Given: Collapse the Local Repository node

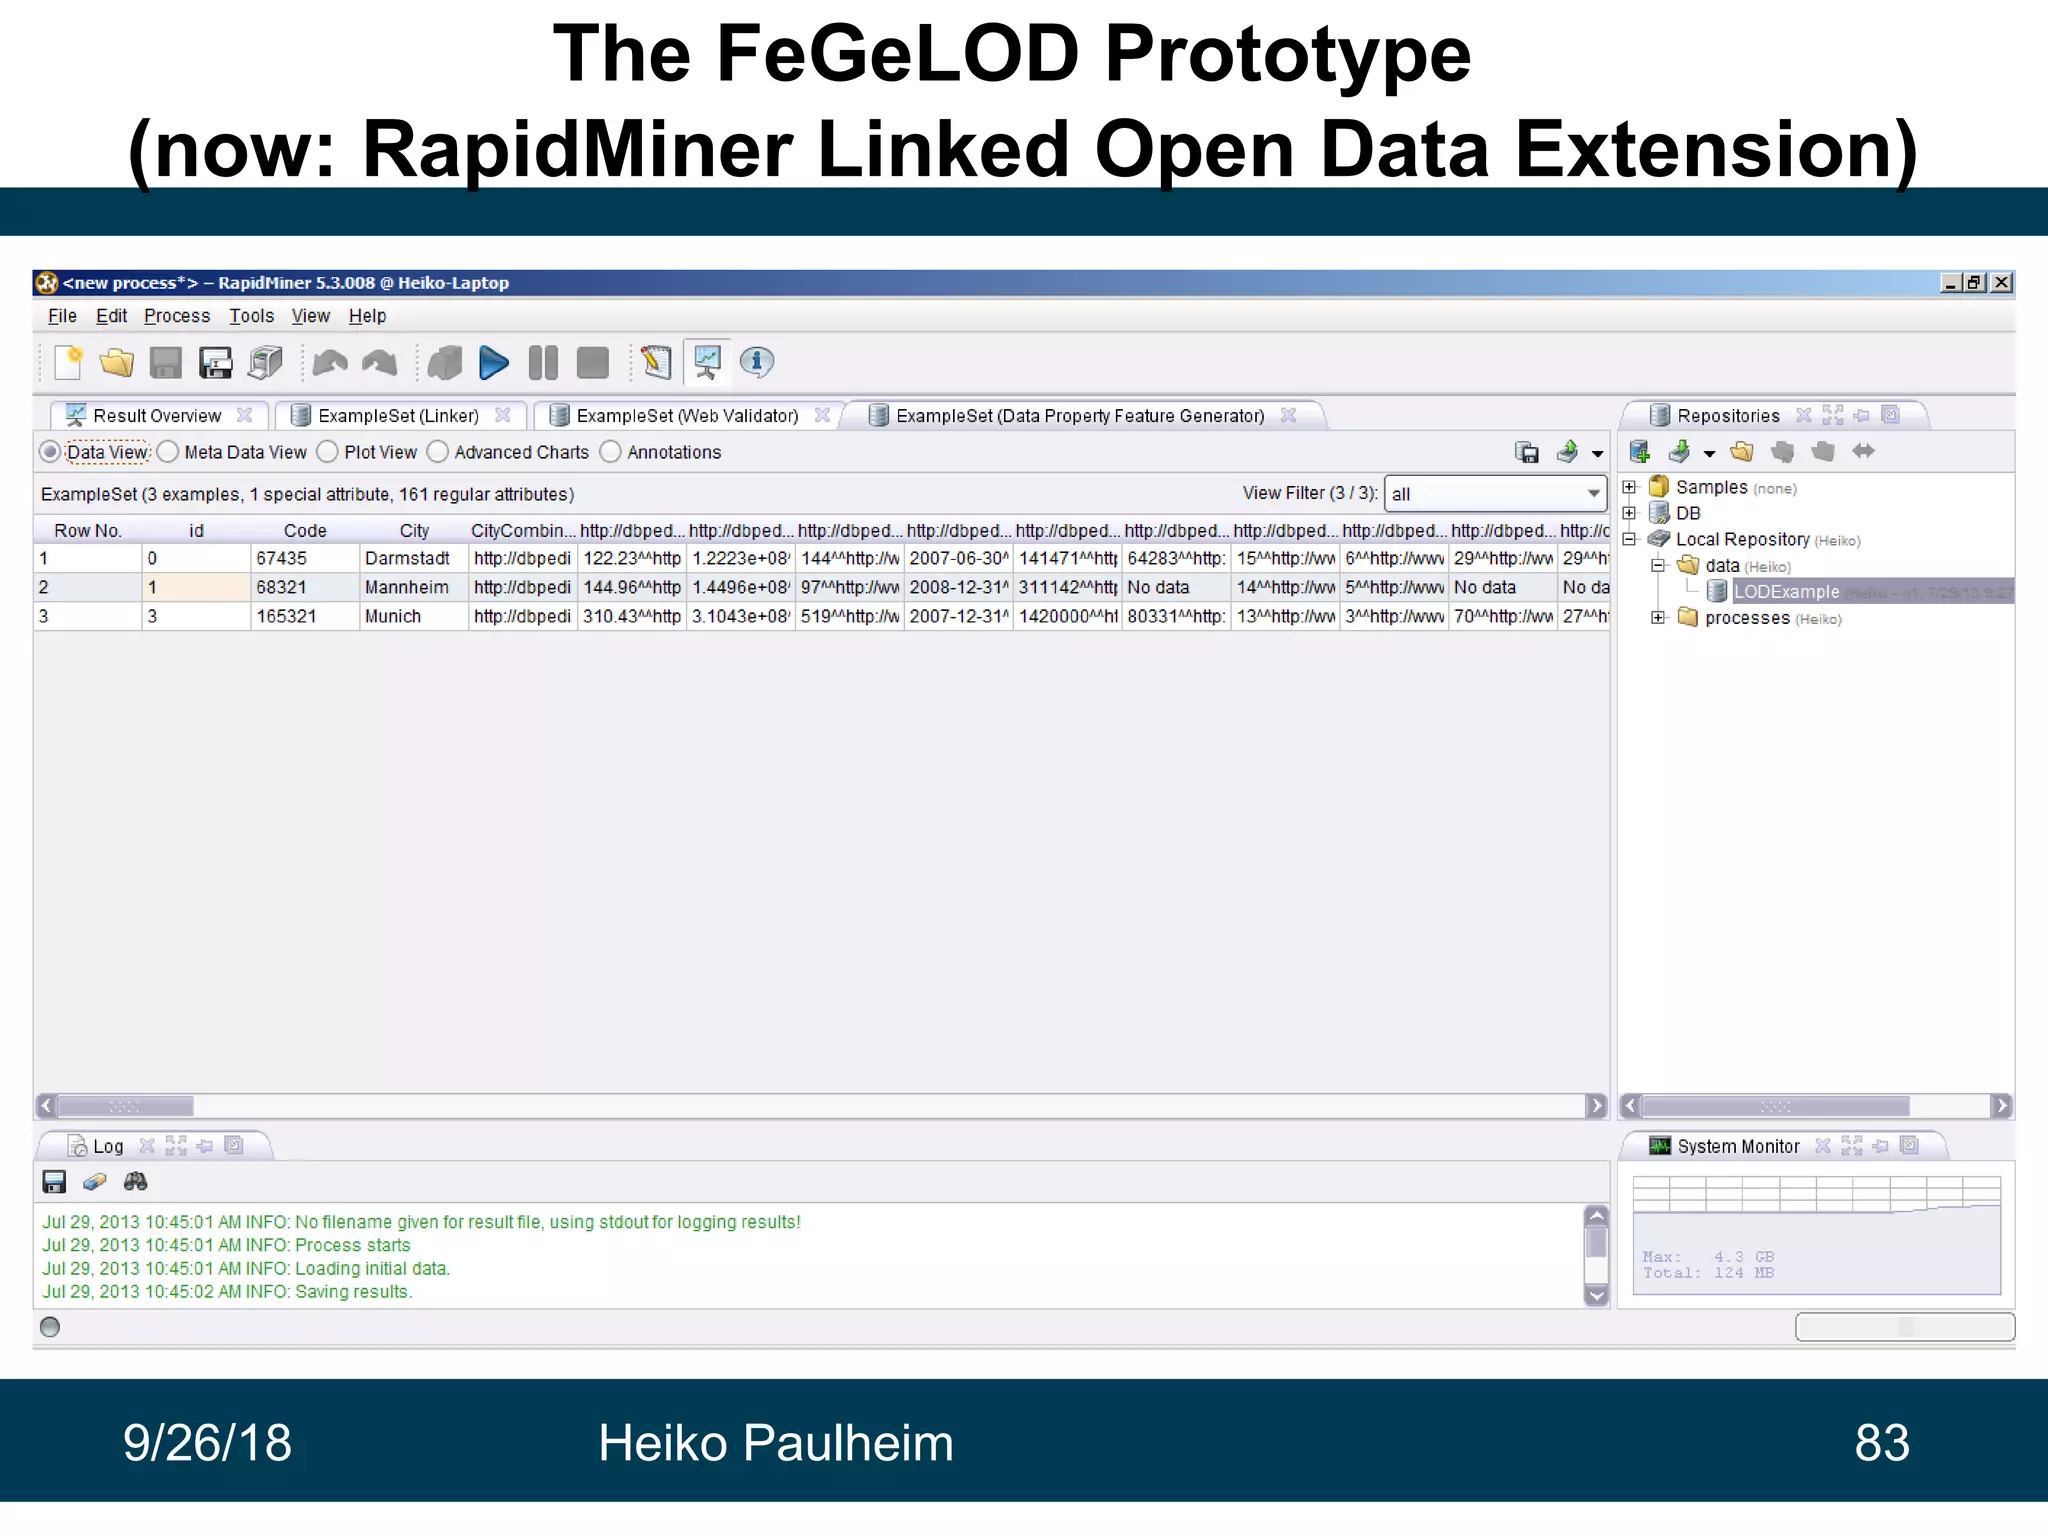Looking at the screenshot, I should [1629, 539].
